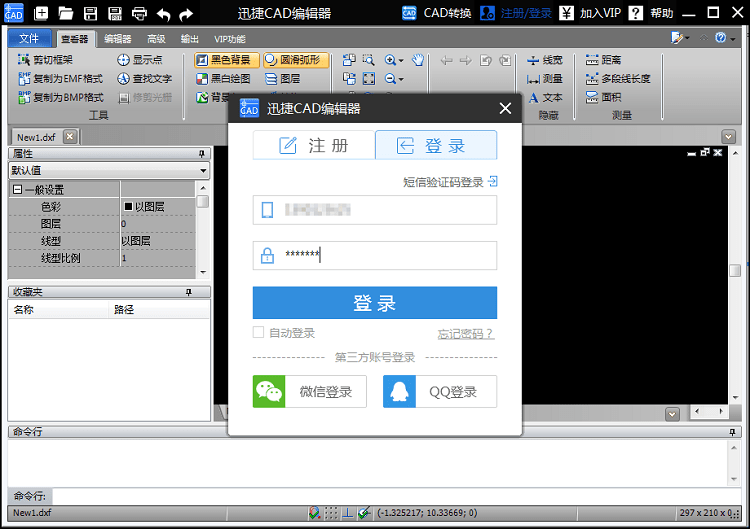The image size is (750, 529).
Task: Open the 文件 menu
Action: click(x=29, y=38)
